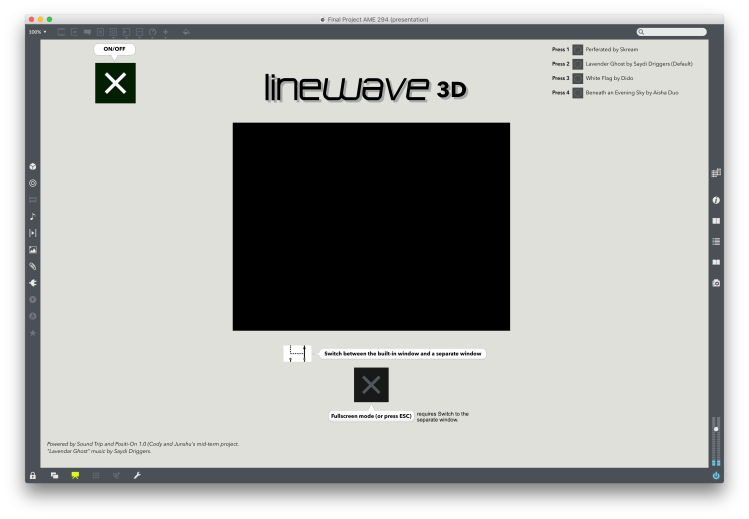
Task: Open the camera snapshots icon in right sidebar
Action: point(716,283)
